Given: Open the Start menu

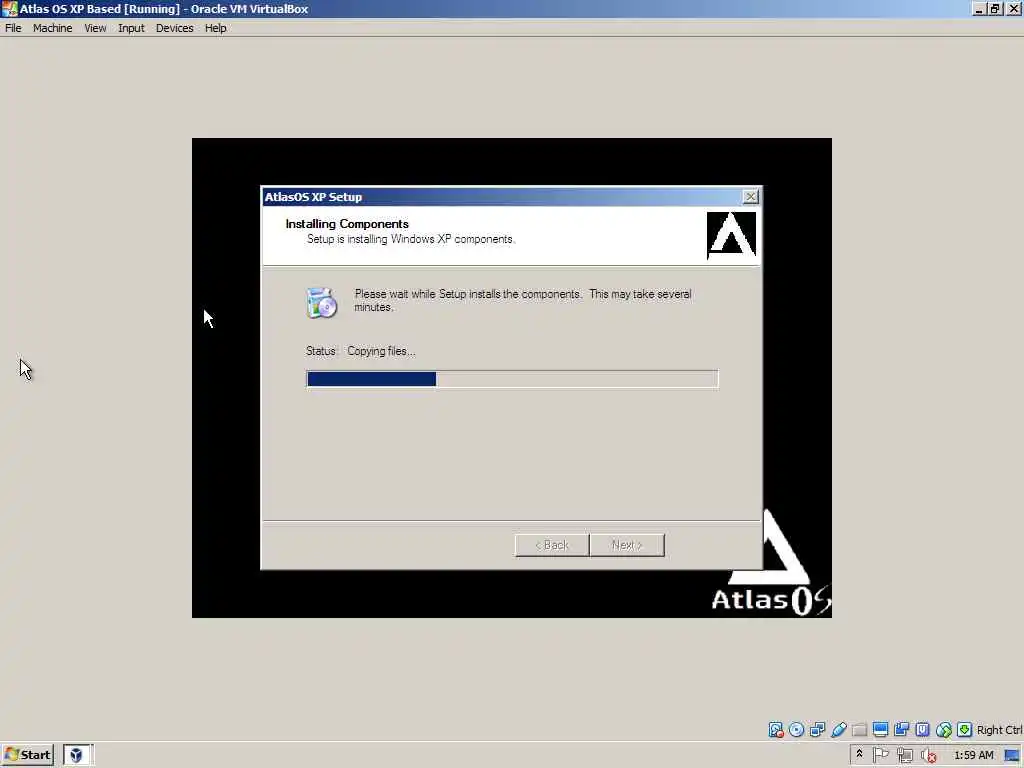Looking at the screenshot, I should pyautogui.click(x=27, y=755).
